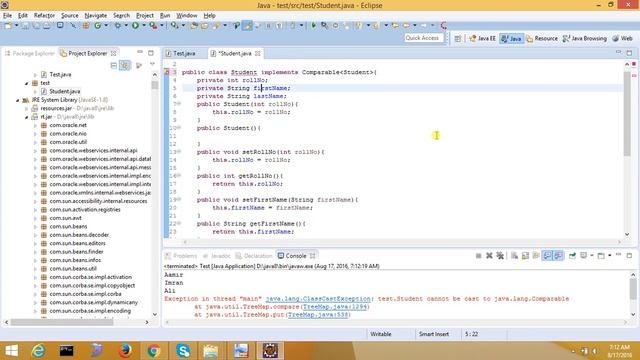Open Project Explorer view menu arrow

click(x=152, y=64)
